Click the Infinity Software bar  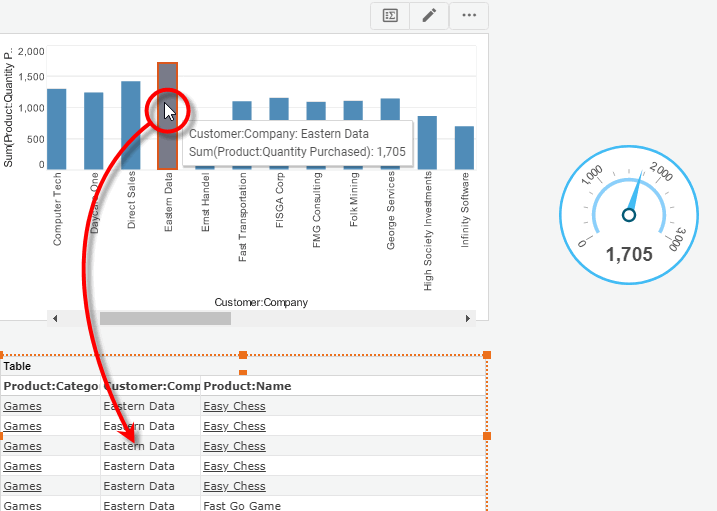(464, 147)
